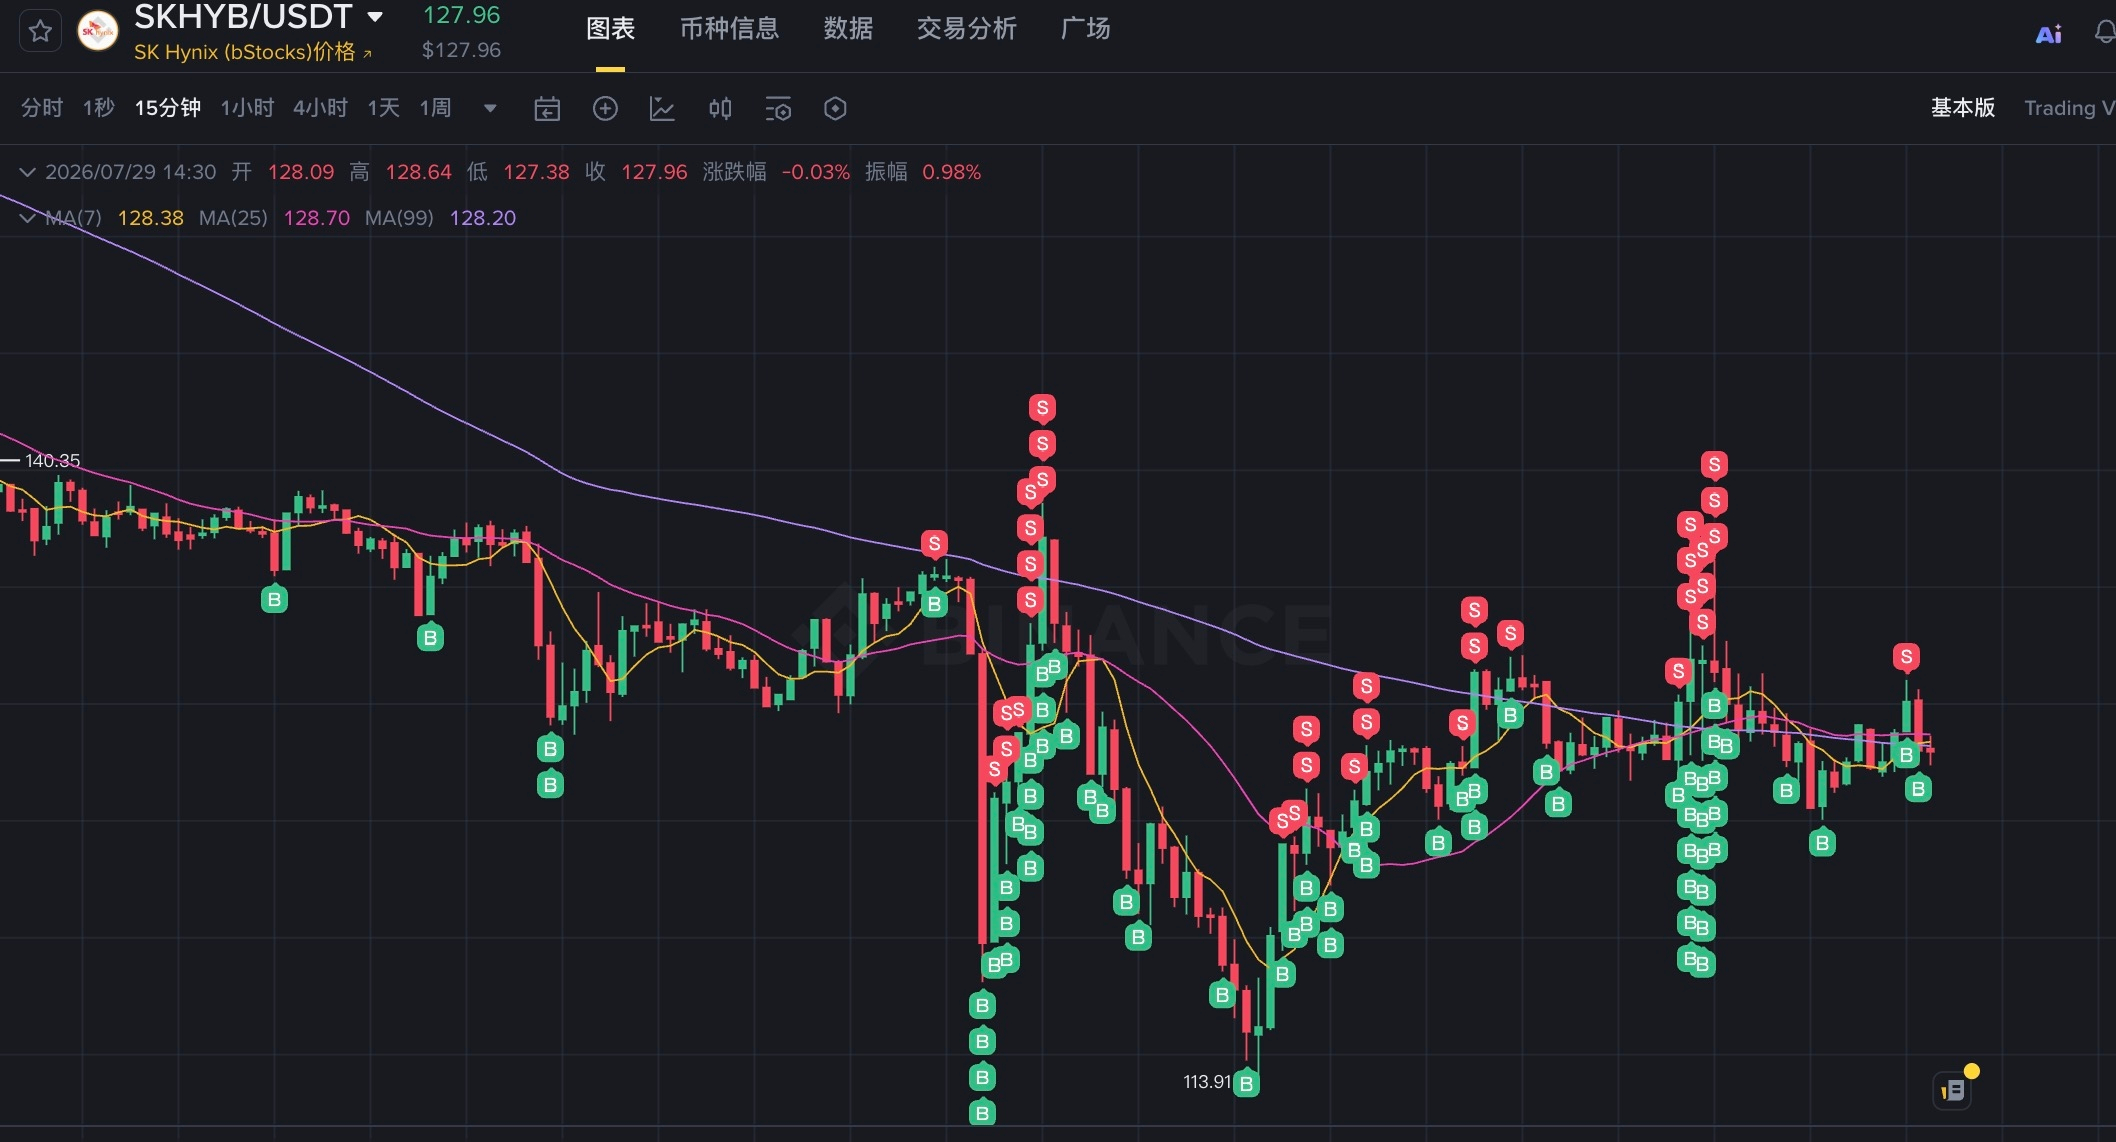Open notifications bell icon
2116x1142 pixels.
point(2104,33)
